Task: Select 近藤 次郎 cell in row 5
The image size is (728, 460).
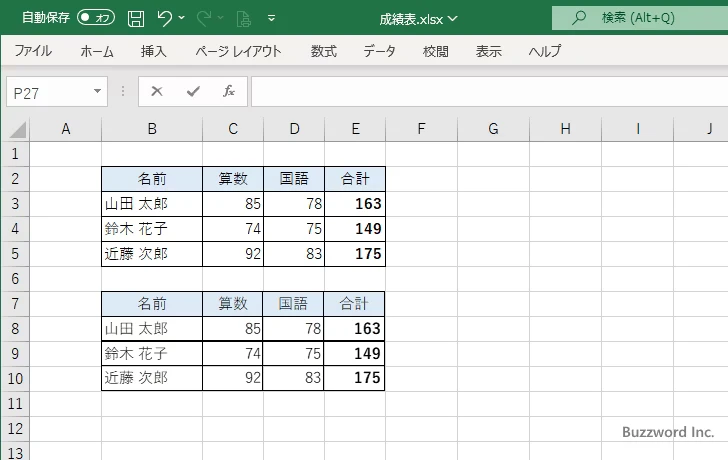Action: point(152,254)
